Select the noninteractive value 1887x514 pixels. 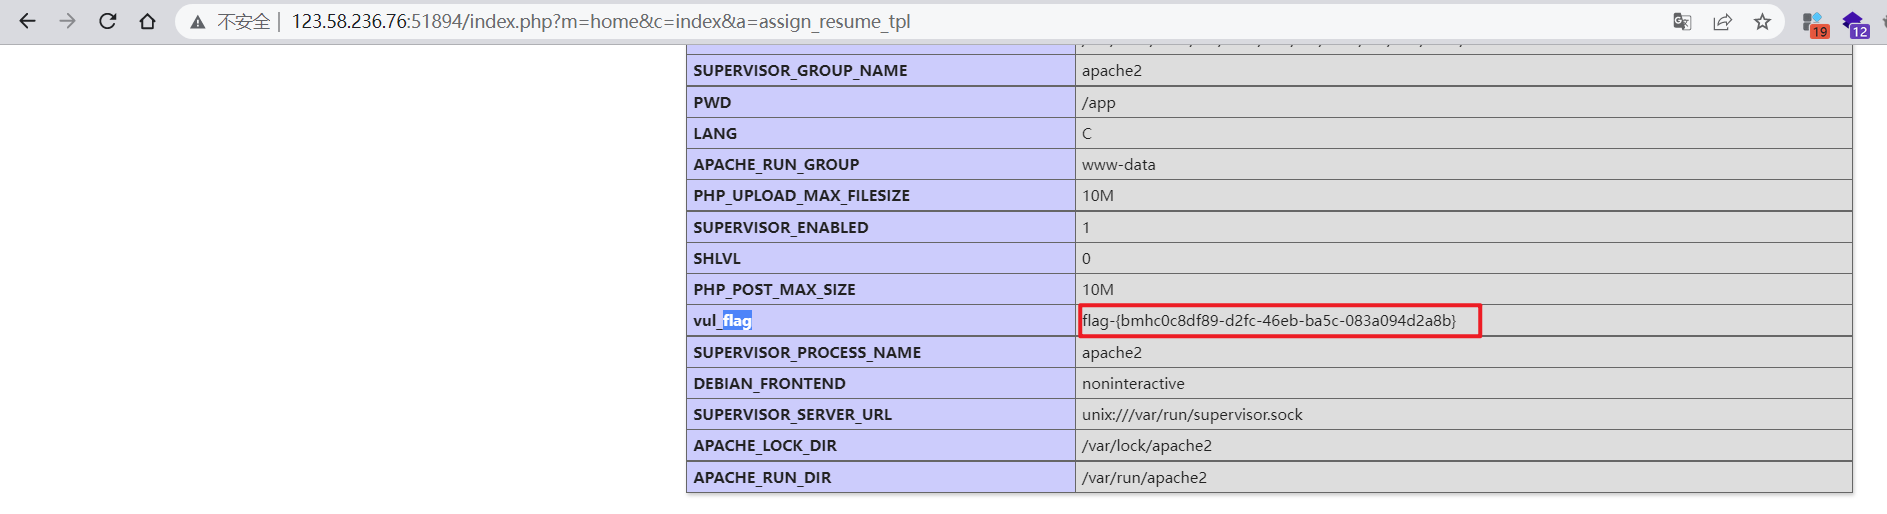[1133, 383]
